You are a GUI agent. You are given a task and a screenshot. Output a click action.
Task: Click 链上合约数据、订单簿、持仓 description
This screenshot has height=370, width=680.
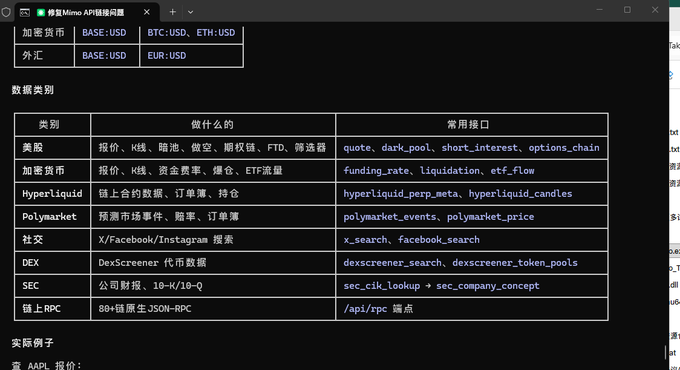[169, 194]
